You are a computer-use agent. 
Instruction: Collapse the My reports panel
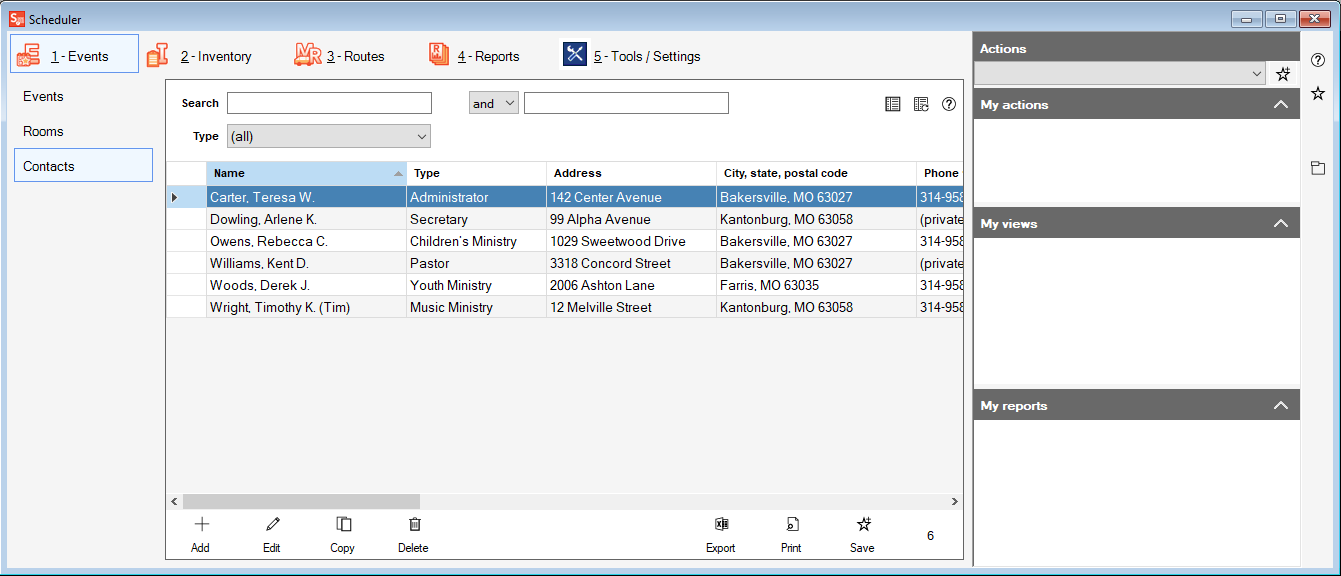coord(1281,406)
